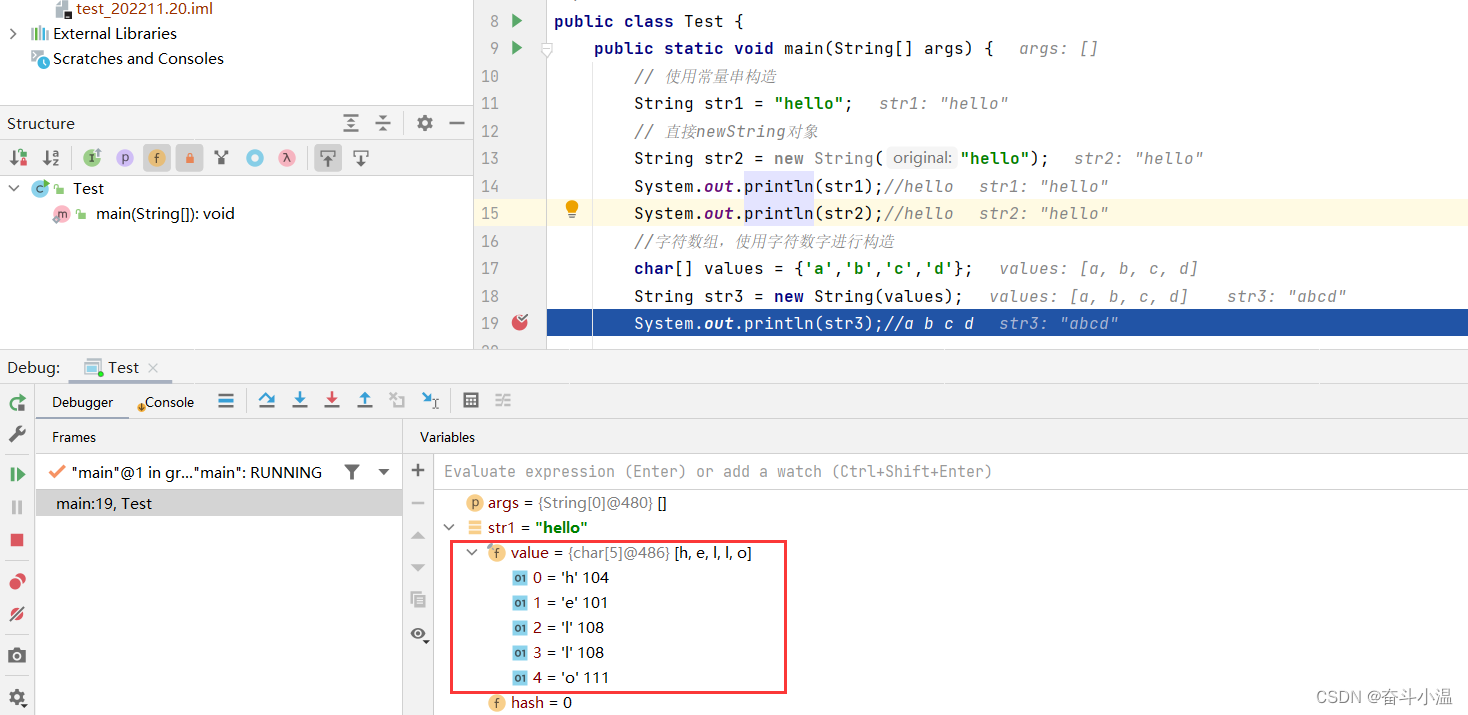Stop the debug session red square

pos(17,540)
